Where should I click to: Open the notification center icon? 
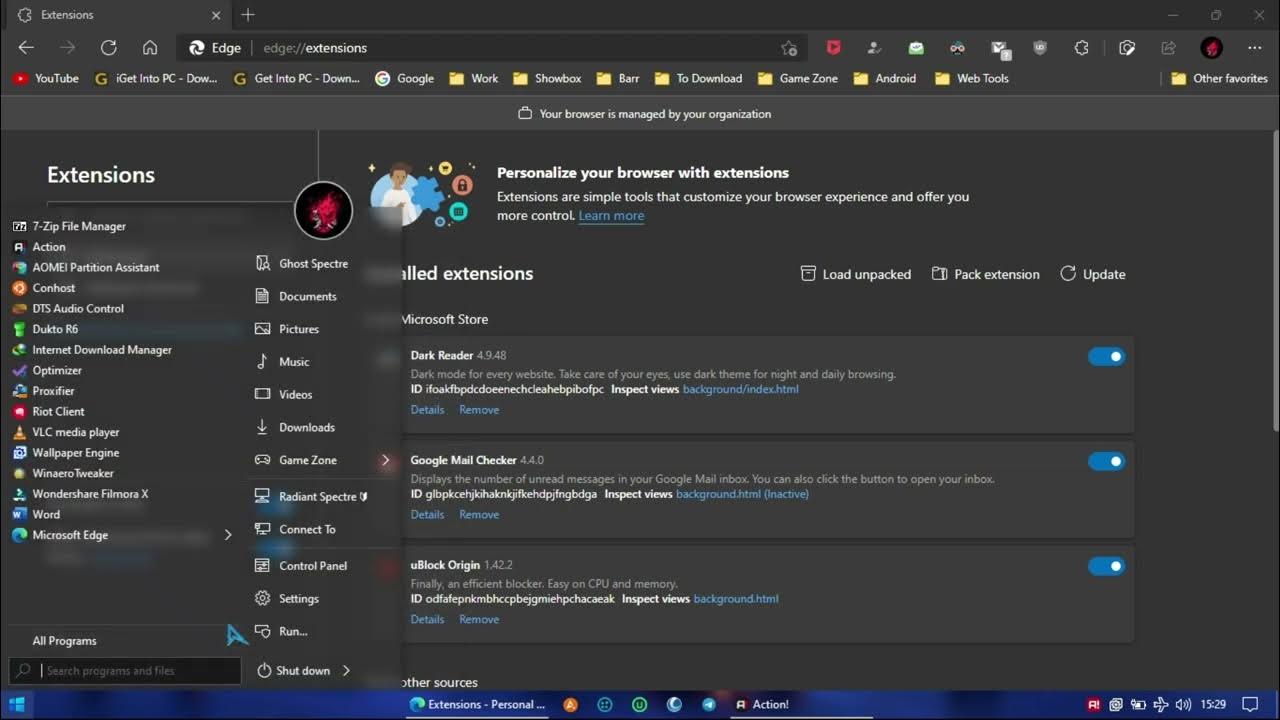click(1249, 704)
